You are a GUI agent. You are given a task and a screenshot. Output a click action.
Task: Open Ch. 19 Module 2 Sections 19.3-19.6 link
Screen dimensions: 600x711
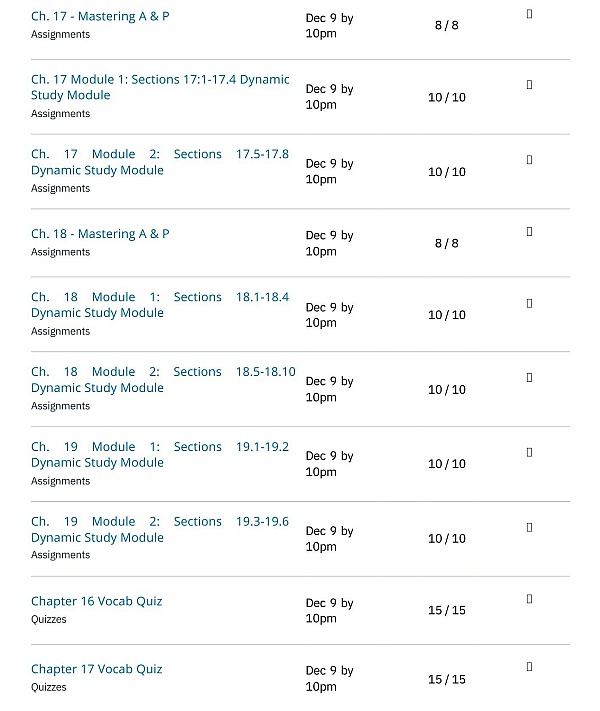160,529
